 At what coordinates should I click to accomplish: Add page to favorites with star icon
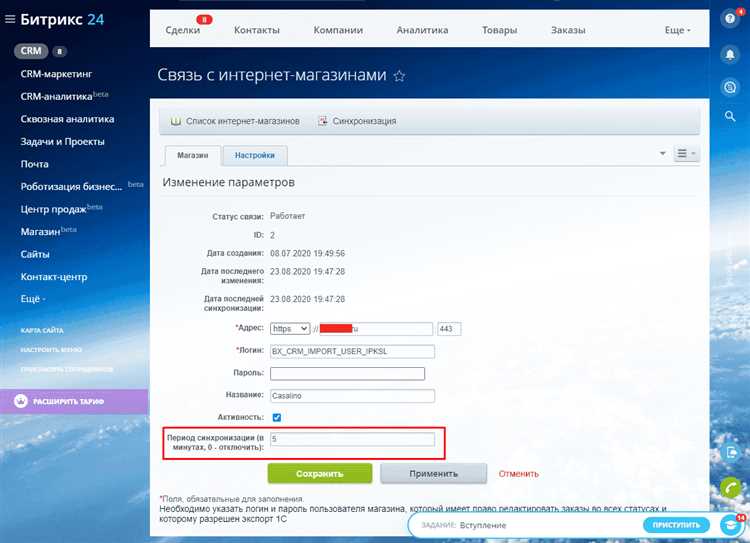coord(399,76)
